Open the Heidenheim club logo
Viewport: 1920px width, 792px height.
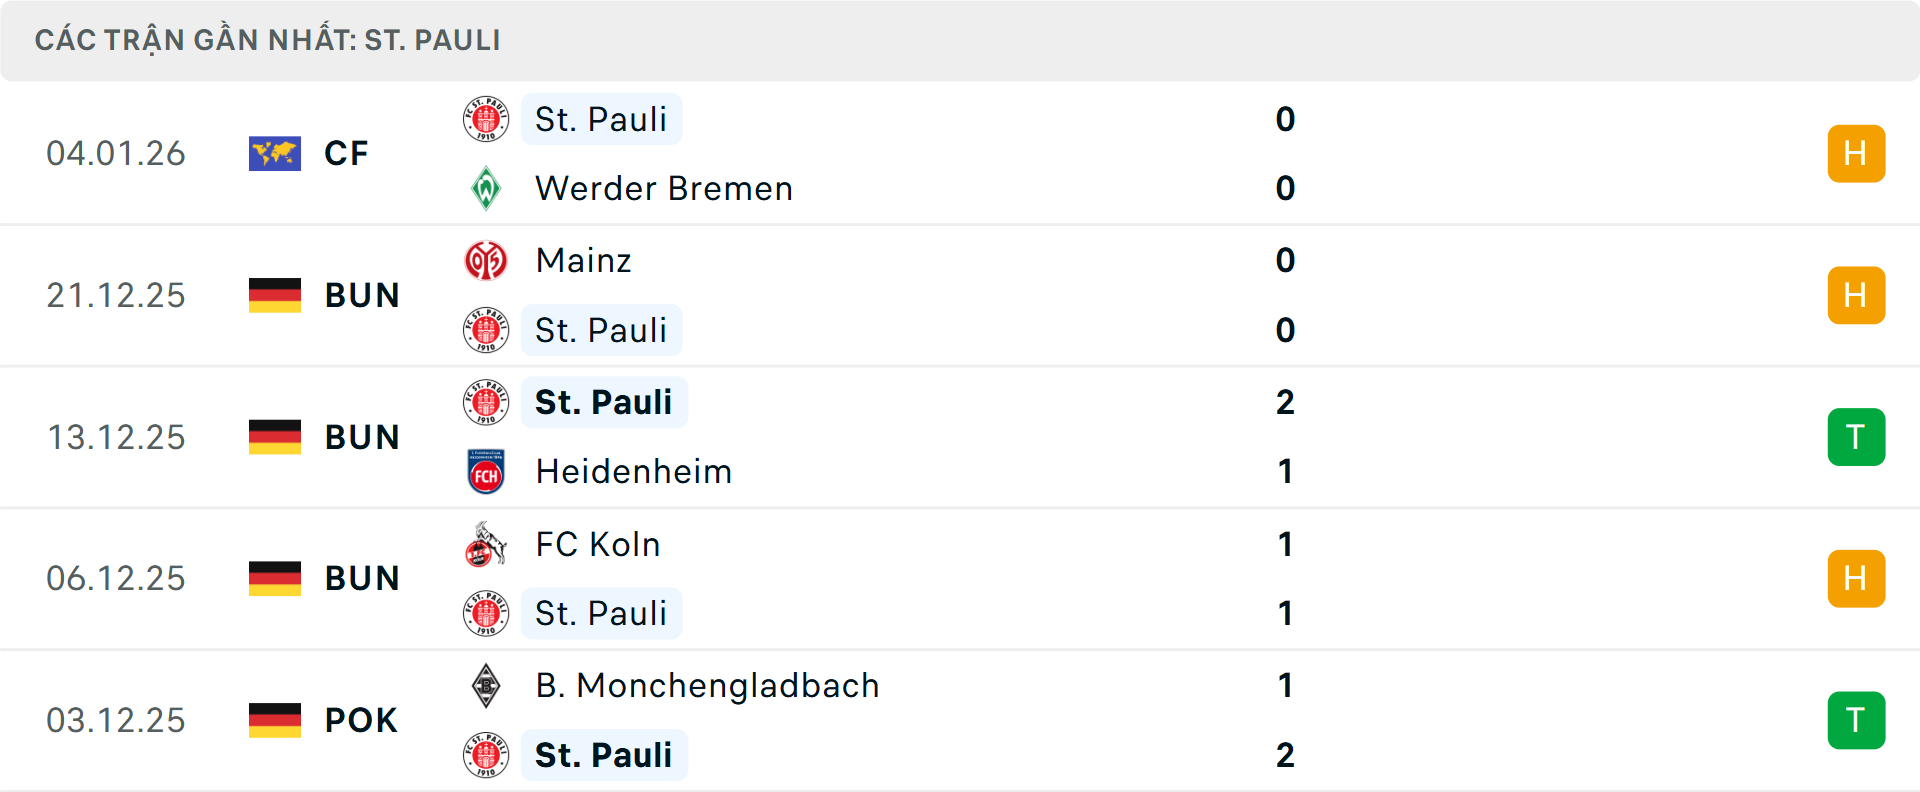487,471
